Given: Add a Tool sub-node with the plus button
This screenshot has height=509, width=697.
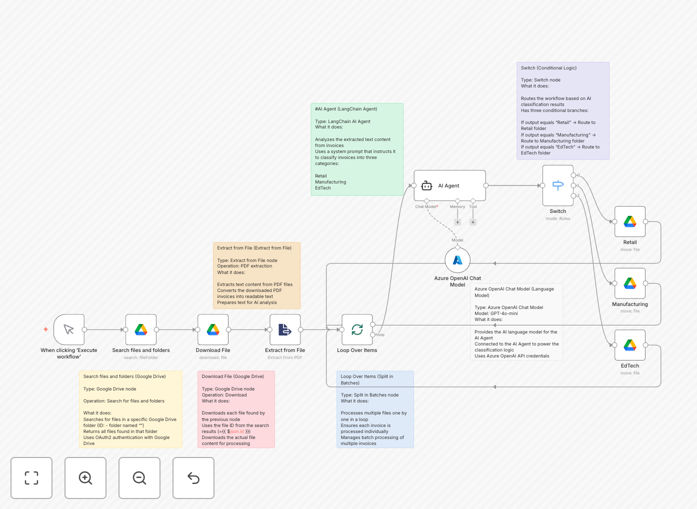Looking at the screenshot, I should pyautogui.click(x=473, y=222).
